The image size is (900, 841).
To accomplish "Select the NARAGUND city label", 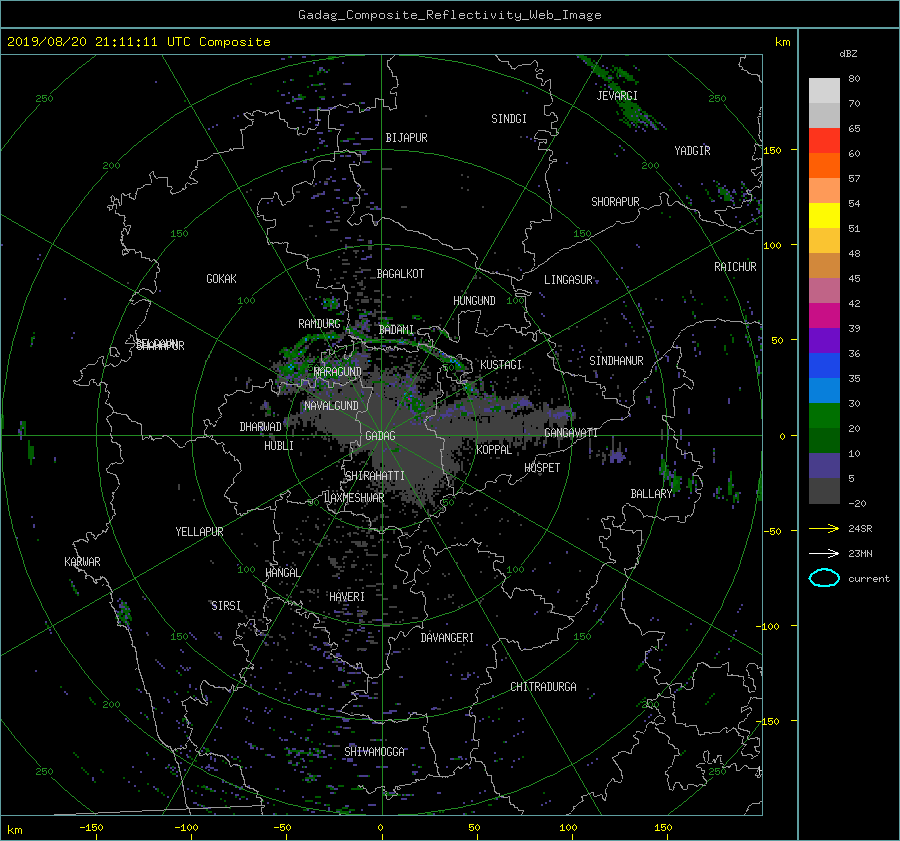I will [338, 372].
